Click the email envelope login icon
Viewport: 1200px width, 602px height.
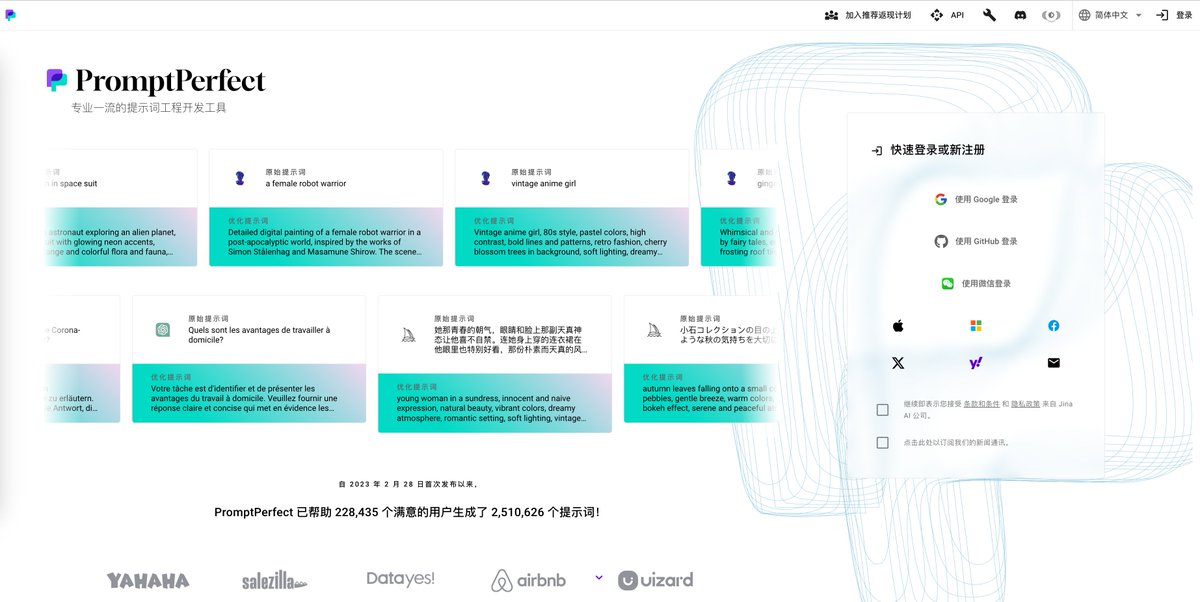click(1054, 363)
